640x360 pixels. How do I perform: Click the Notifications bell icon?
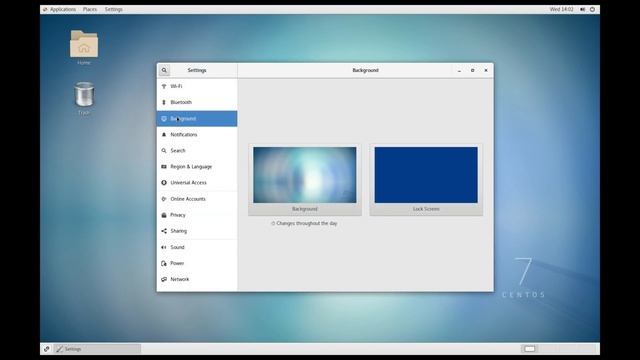click(164, 135)
